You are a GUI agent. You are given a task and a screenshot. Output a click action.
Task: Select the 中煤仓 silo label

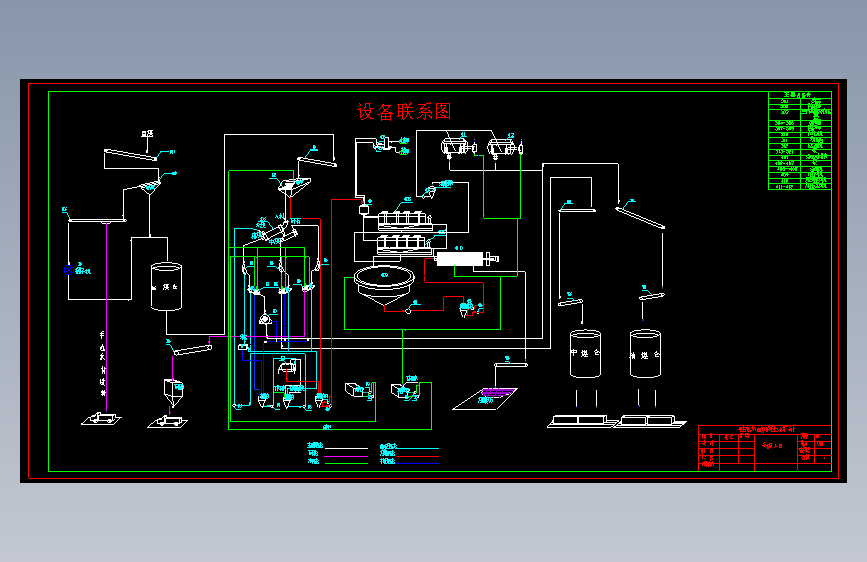coord(585,352)
